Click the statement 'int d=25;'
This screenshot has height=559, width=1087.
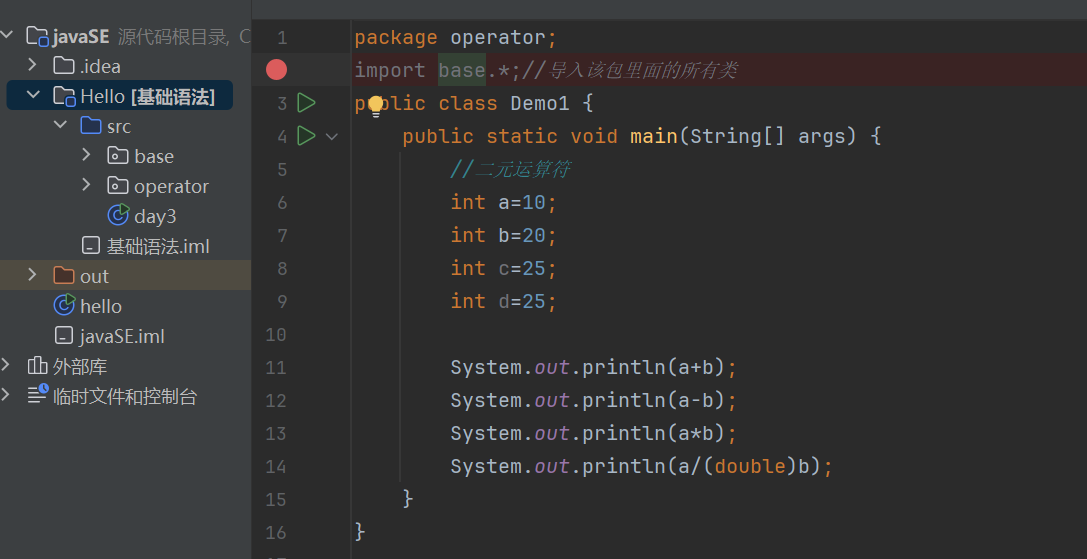point(504,301)
